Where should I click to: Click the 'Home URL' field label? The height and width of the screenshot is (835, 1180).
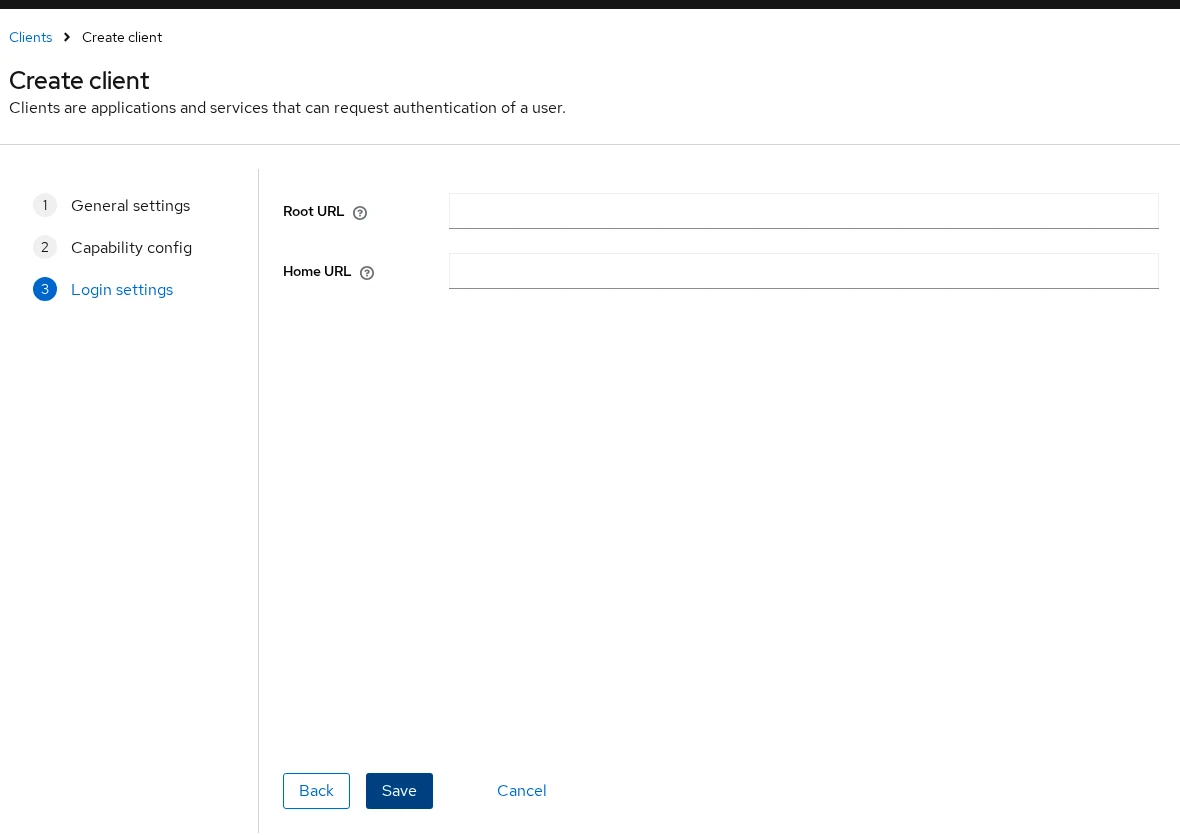317,272
